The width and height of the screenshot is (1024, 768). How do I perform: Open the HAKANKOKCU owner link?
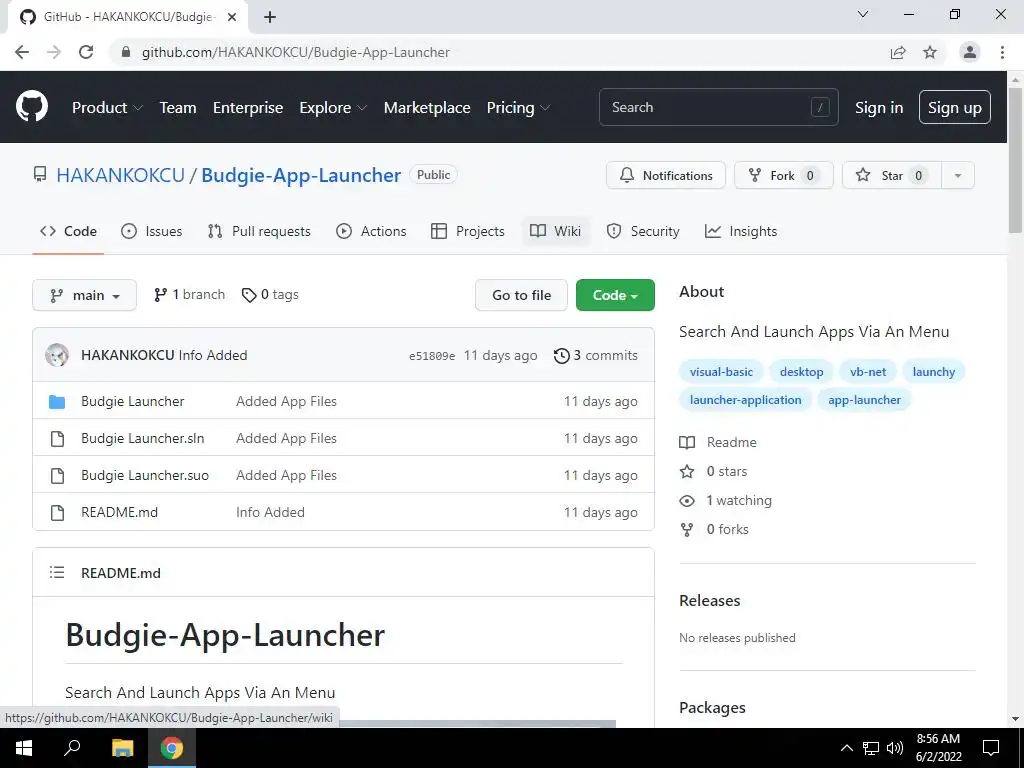tap(121, 175)
